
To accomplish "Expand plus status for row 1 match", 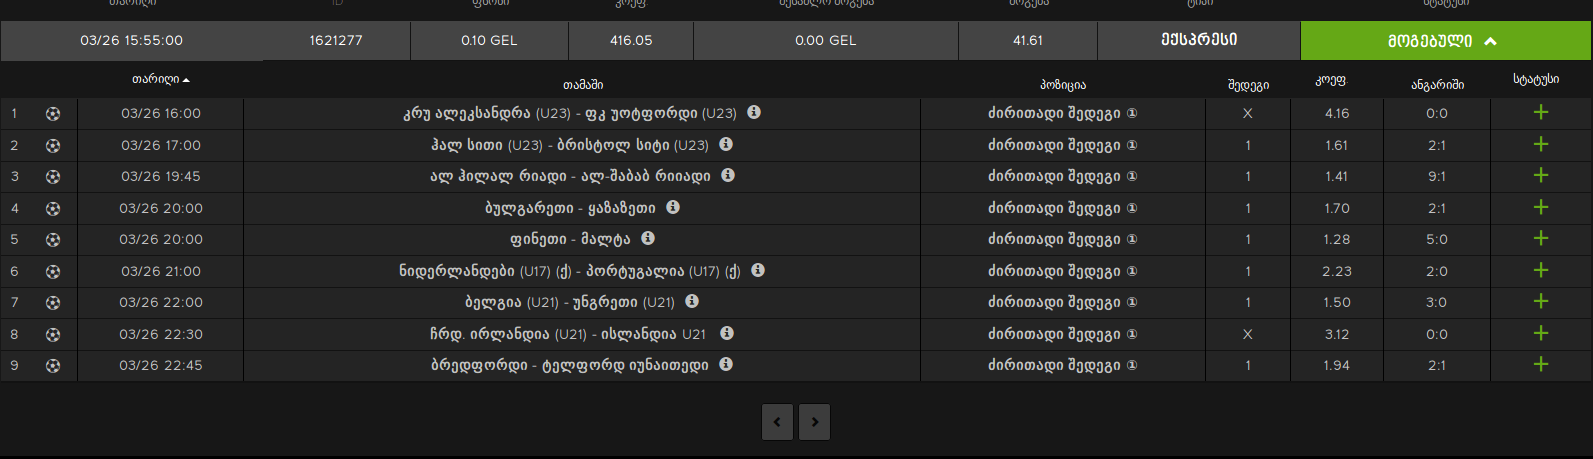I will click(1541, 113).
